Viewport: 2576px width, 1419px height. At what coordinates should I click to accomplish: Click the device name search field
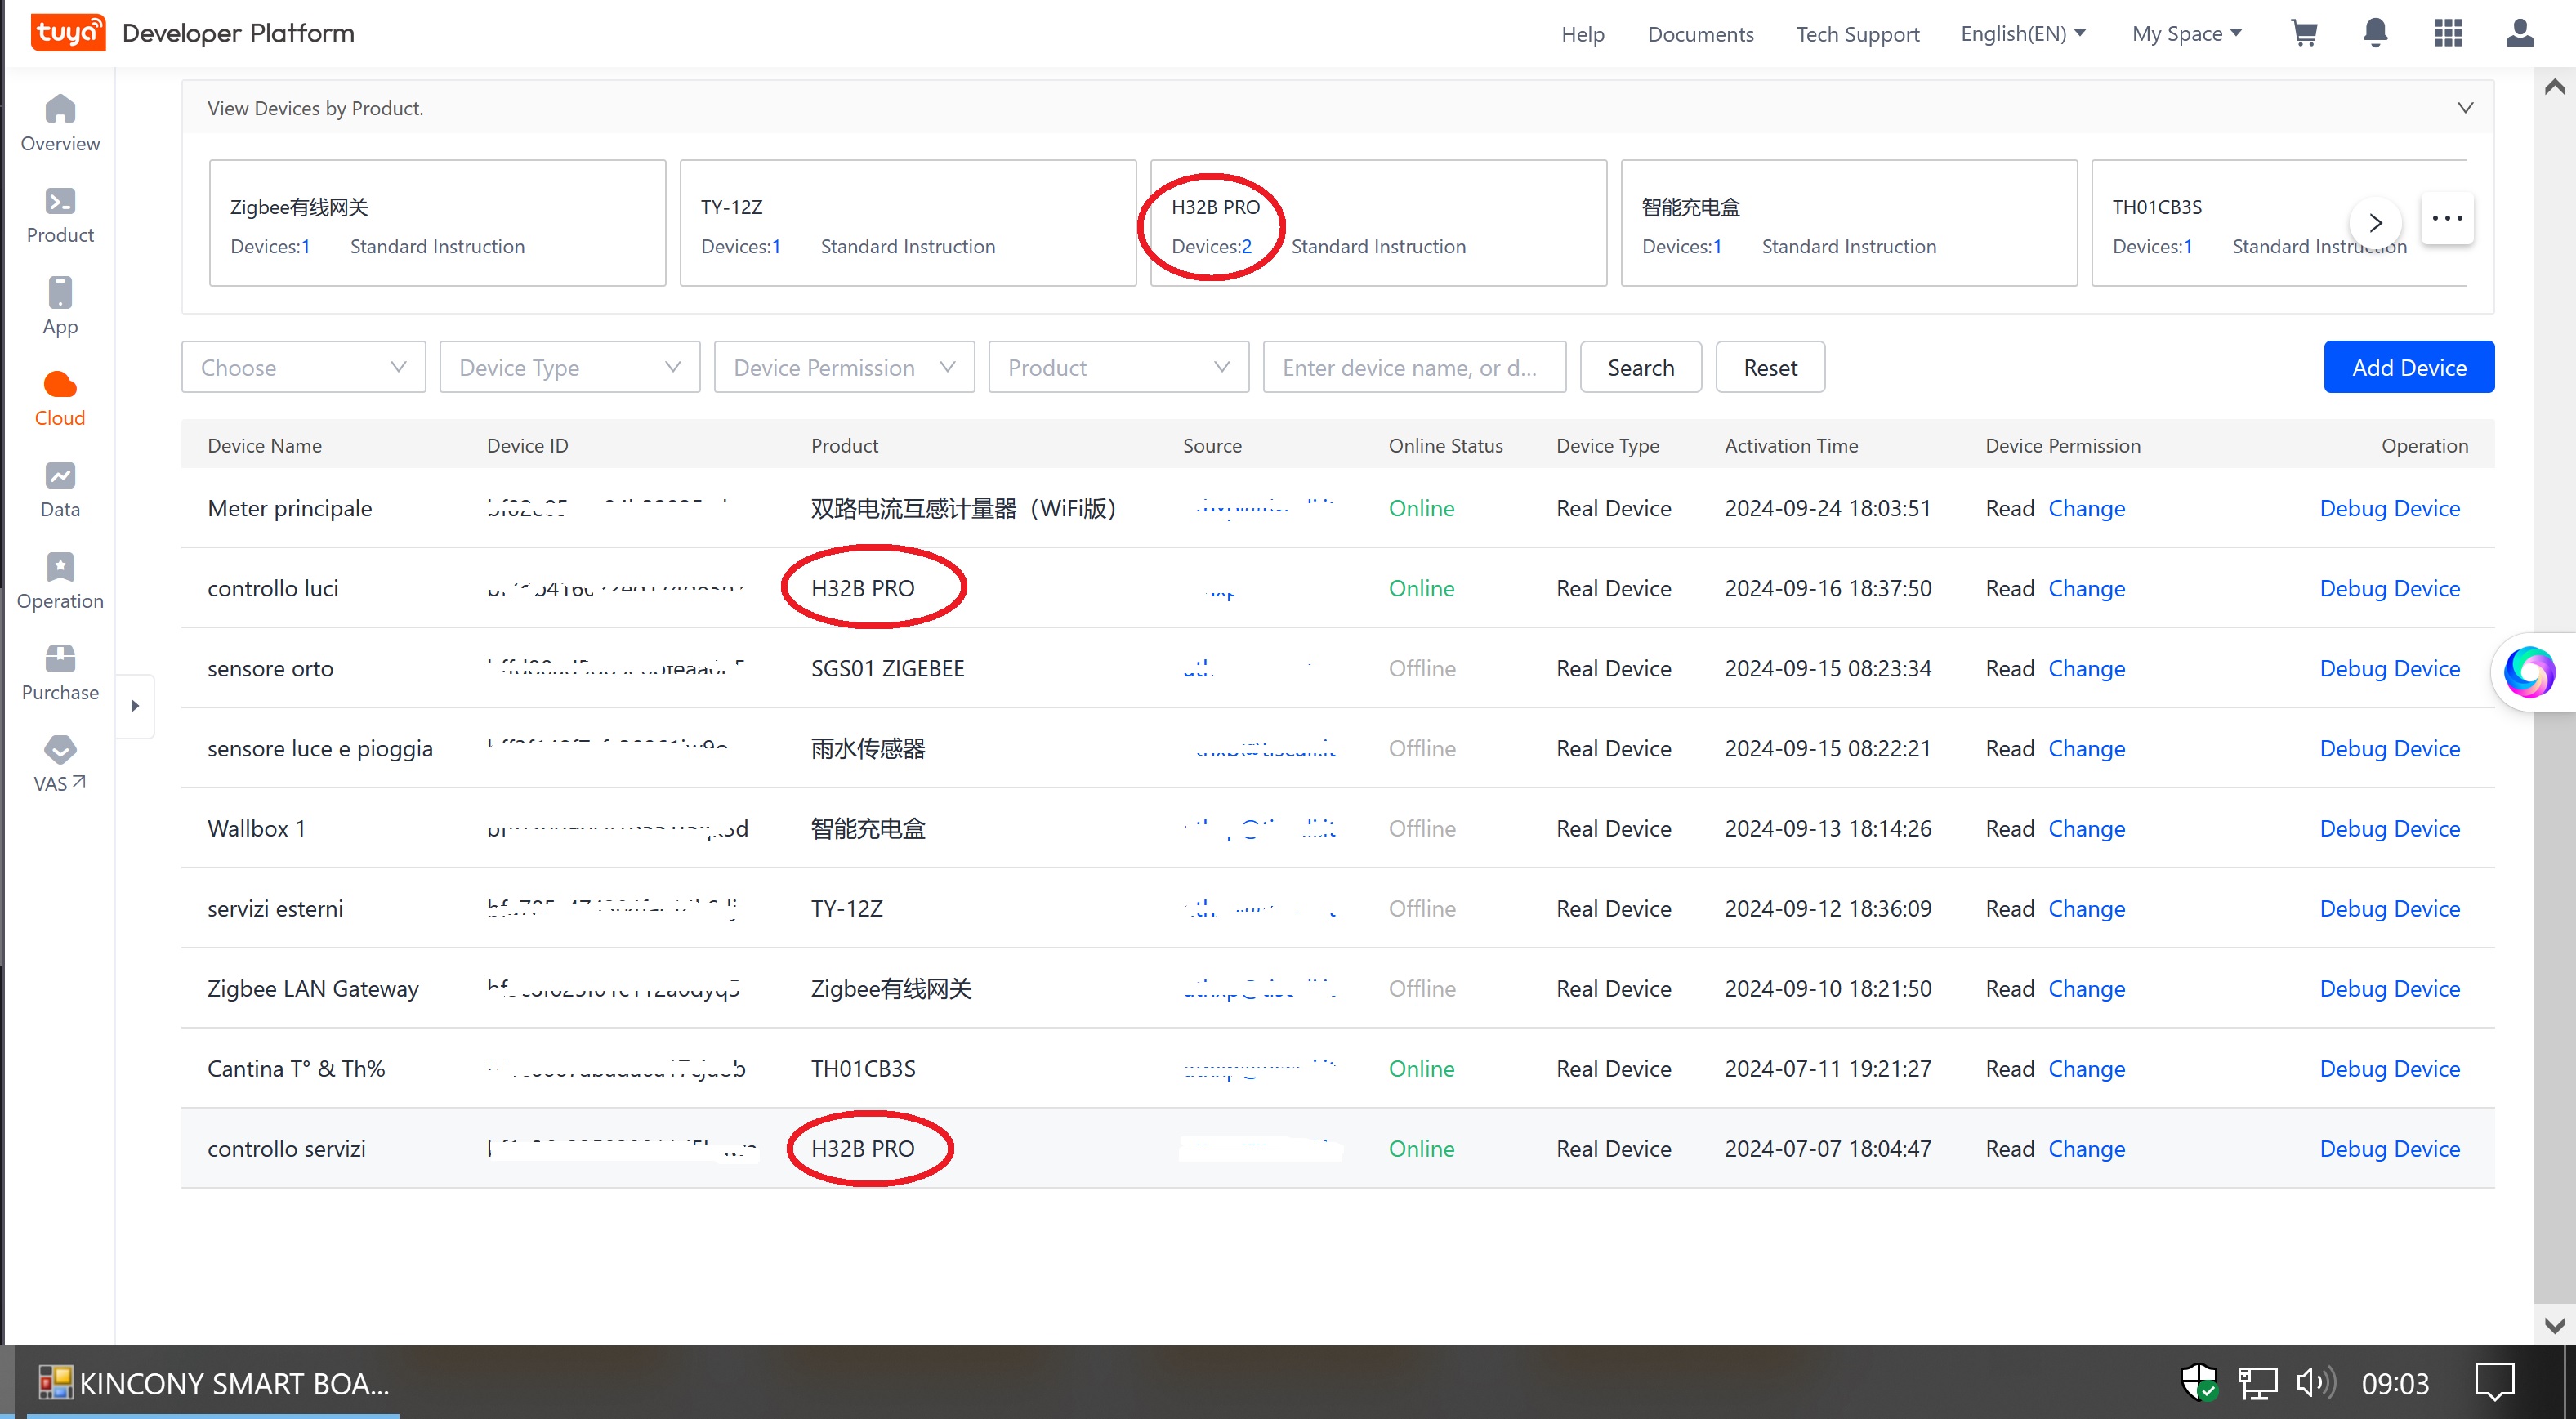[x=1413, y=367]
